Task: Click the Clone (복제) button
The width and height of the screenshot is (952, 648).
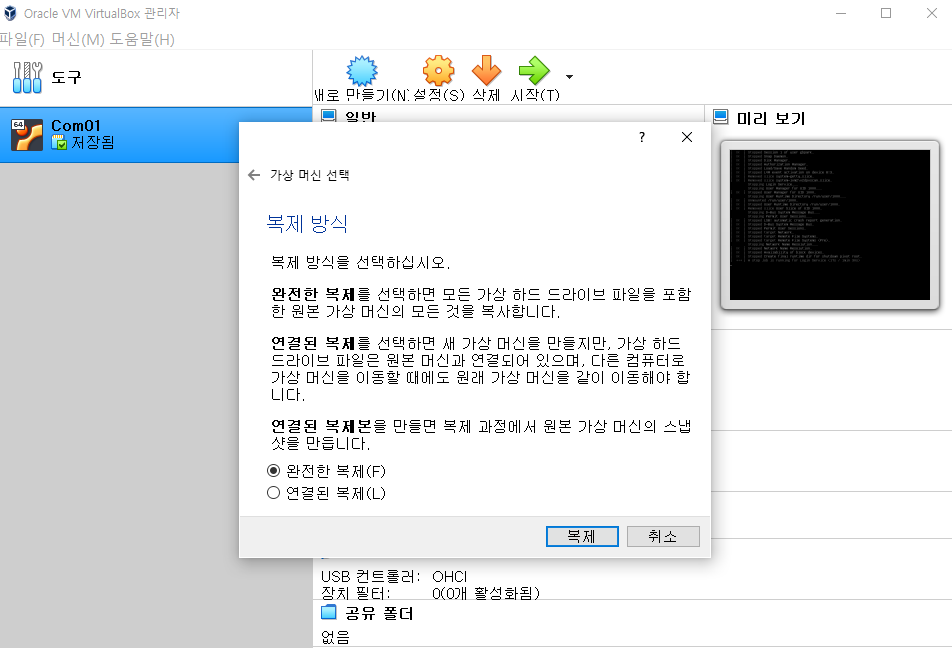Action: pos(582,536)
